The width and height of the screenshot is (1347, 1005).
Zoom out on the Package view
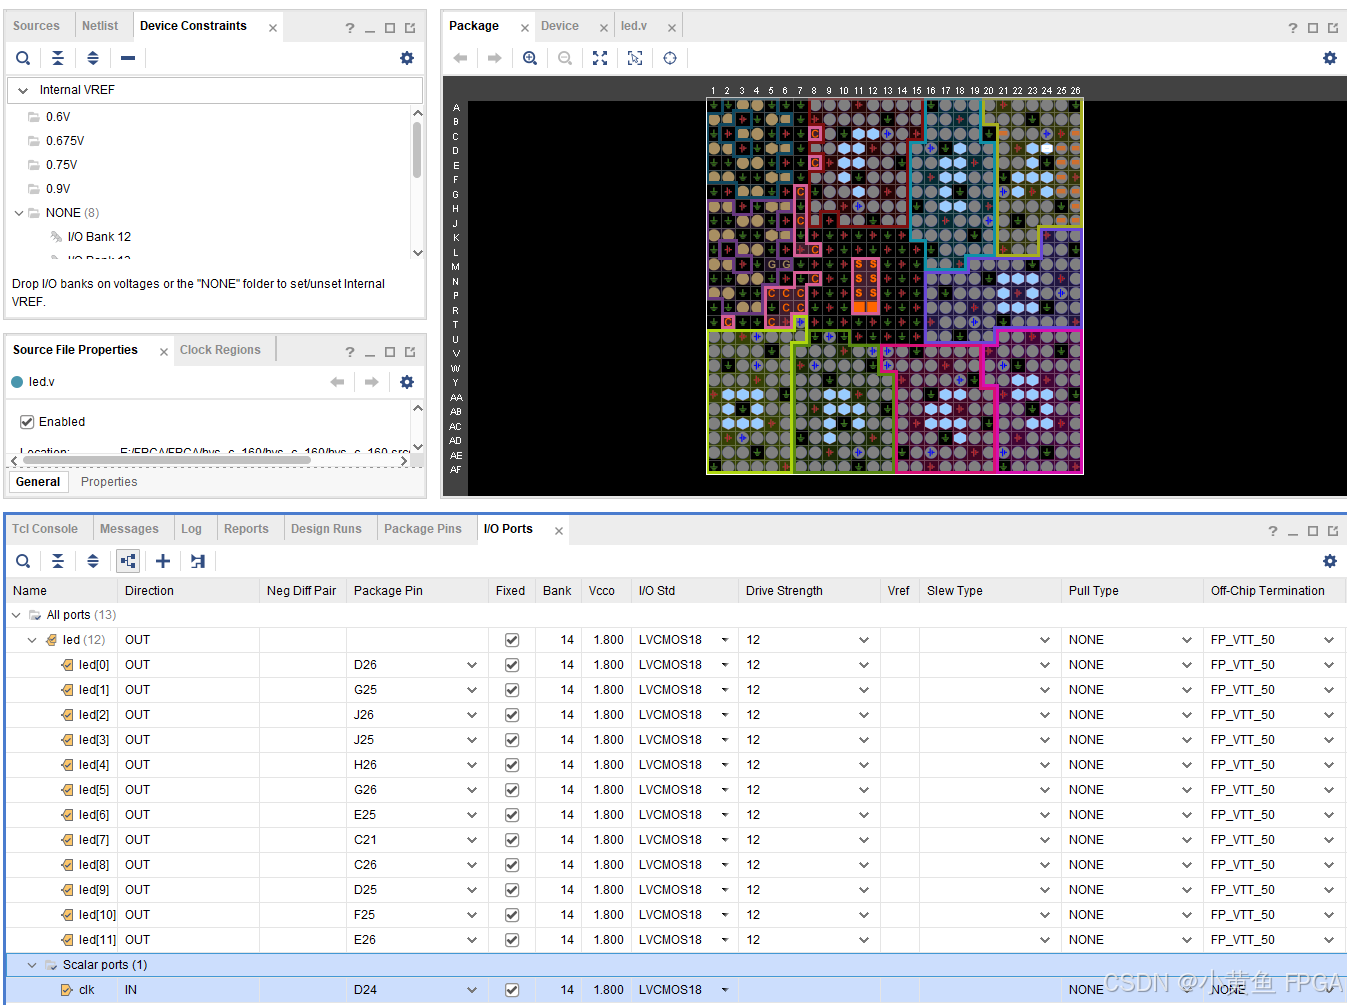click(565, 58)
